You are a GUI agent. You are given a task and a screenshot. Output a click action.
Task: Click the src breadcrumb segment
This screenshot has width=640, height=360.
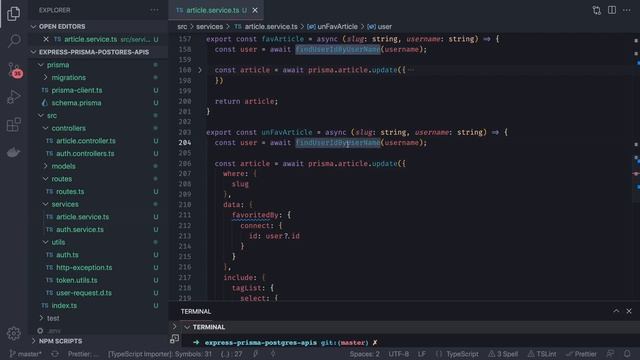pos(182,27)
